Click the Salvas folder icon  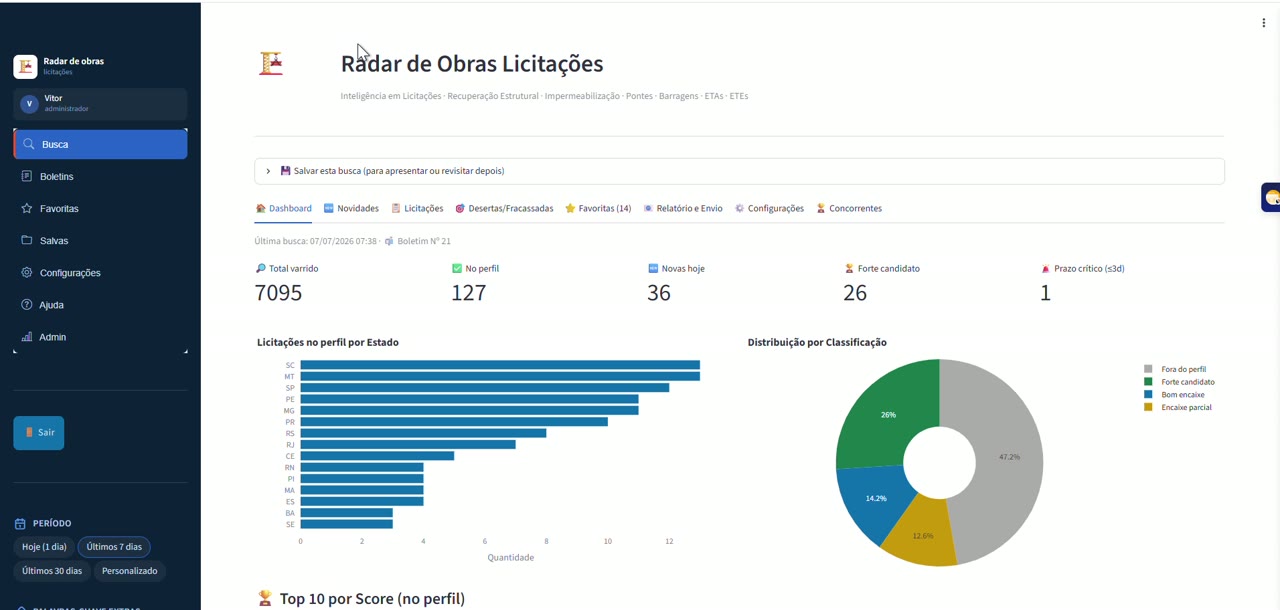point(27,240)
